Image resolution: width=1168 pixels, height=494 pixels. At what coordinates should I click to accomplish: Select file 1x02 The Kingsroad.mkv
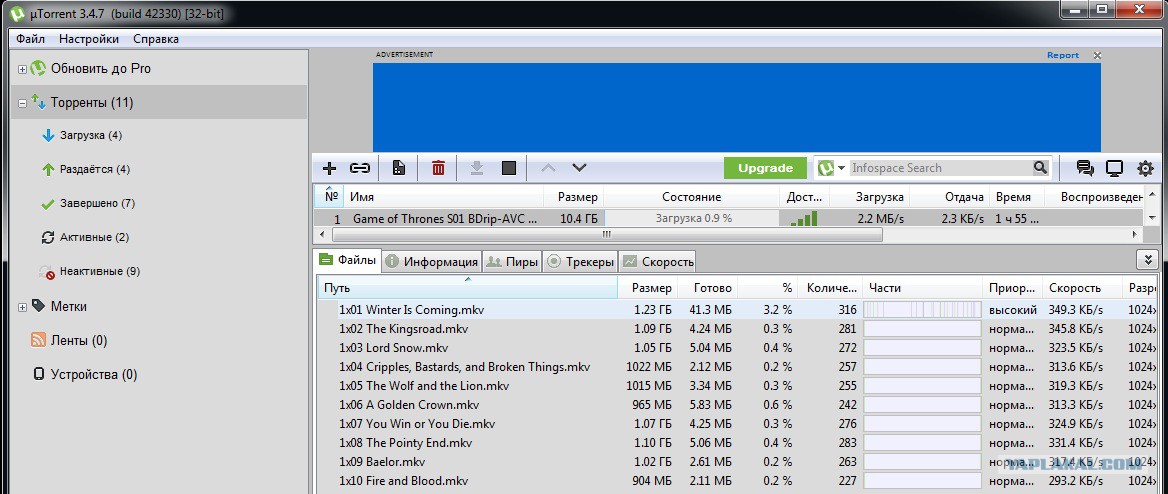click(x=404, y=329)
